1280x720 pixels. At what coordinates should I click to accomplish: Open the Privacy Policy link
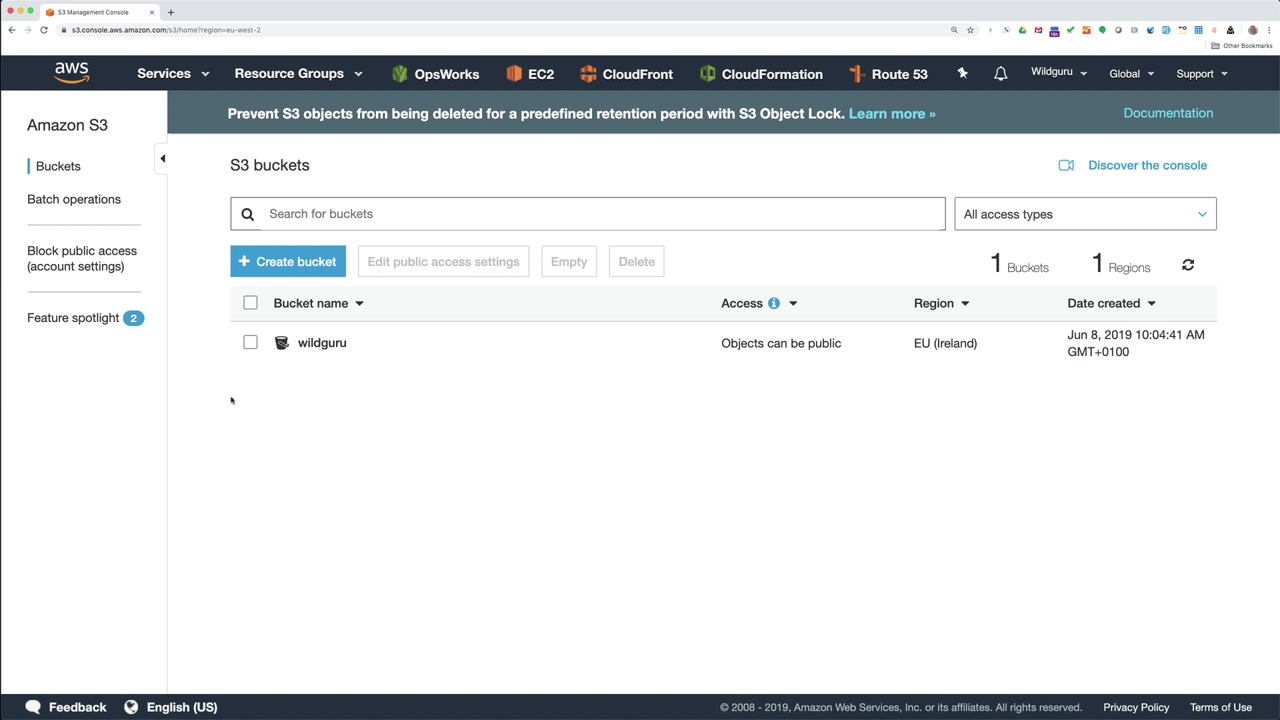point(1136,707)
